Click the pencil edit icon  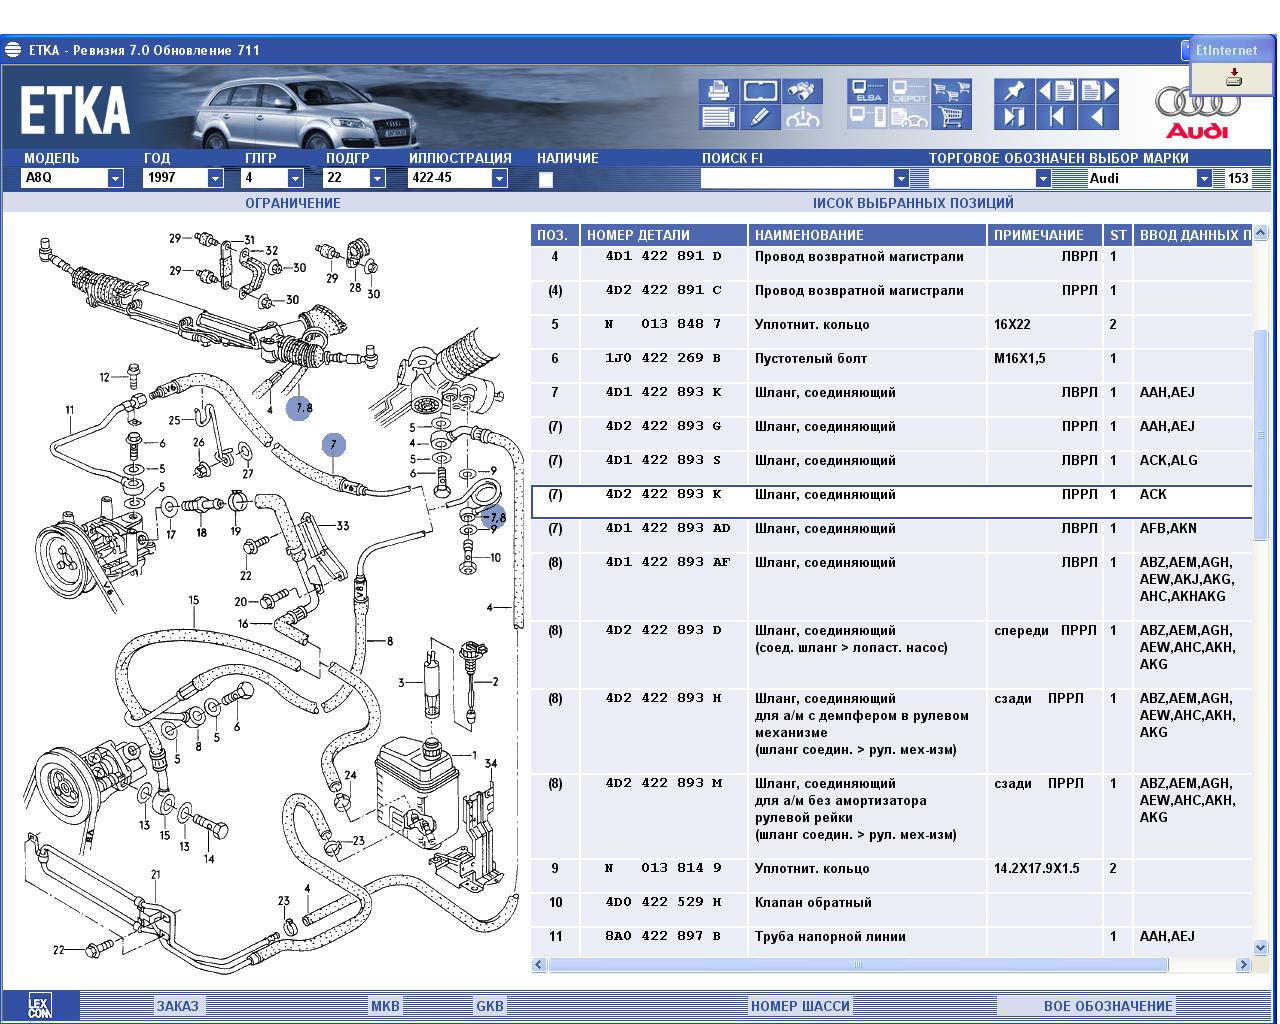(759, 118)
